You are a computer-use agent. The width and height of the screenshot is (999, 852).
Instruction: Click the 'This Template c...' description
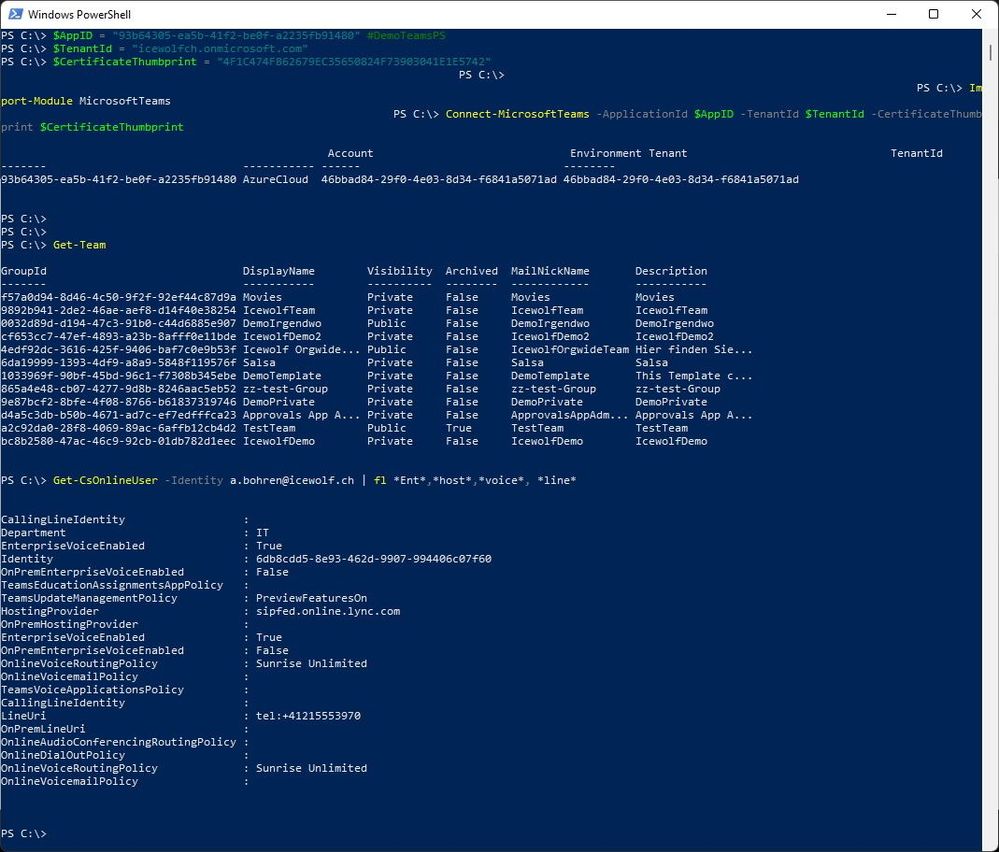694,376
